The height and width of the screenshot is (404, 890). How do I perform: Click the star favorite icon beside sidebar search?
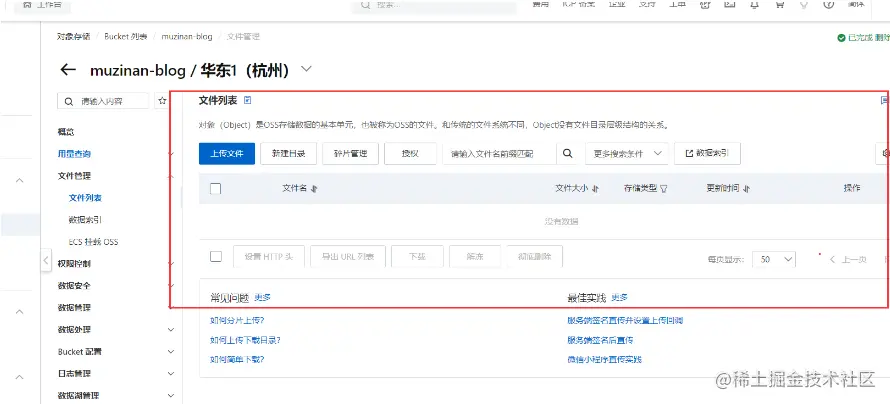coord(162,101)
